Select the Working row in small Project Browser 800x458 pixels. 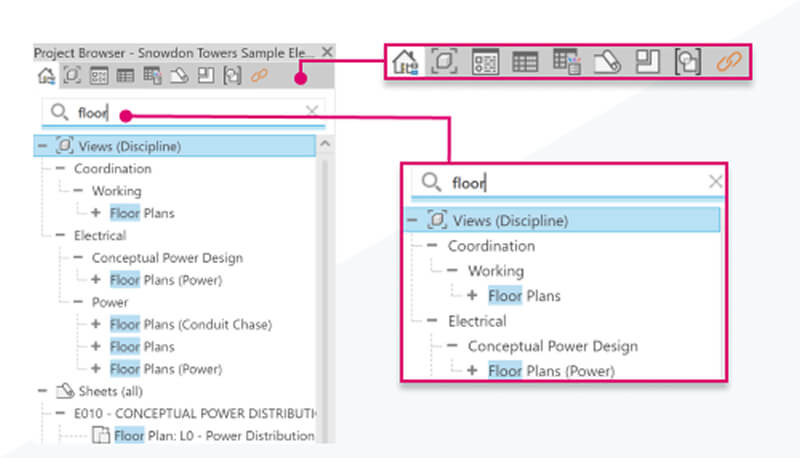tap(117, 191)
